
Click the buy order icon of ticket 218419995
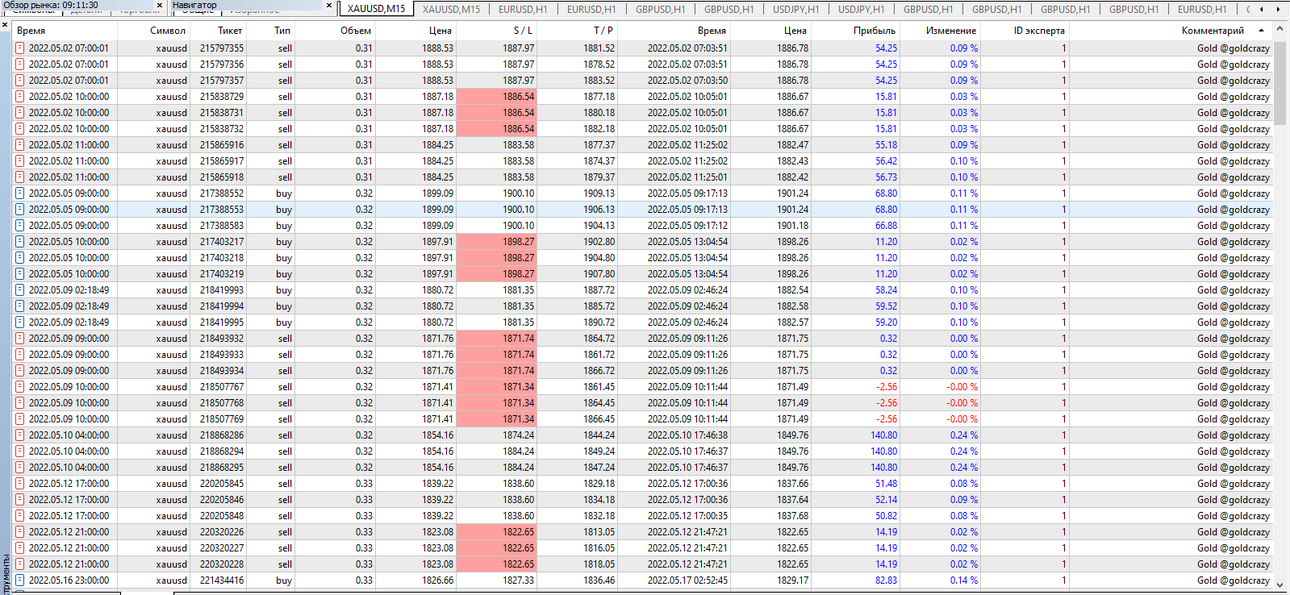click(x=20, y=322)
